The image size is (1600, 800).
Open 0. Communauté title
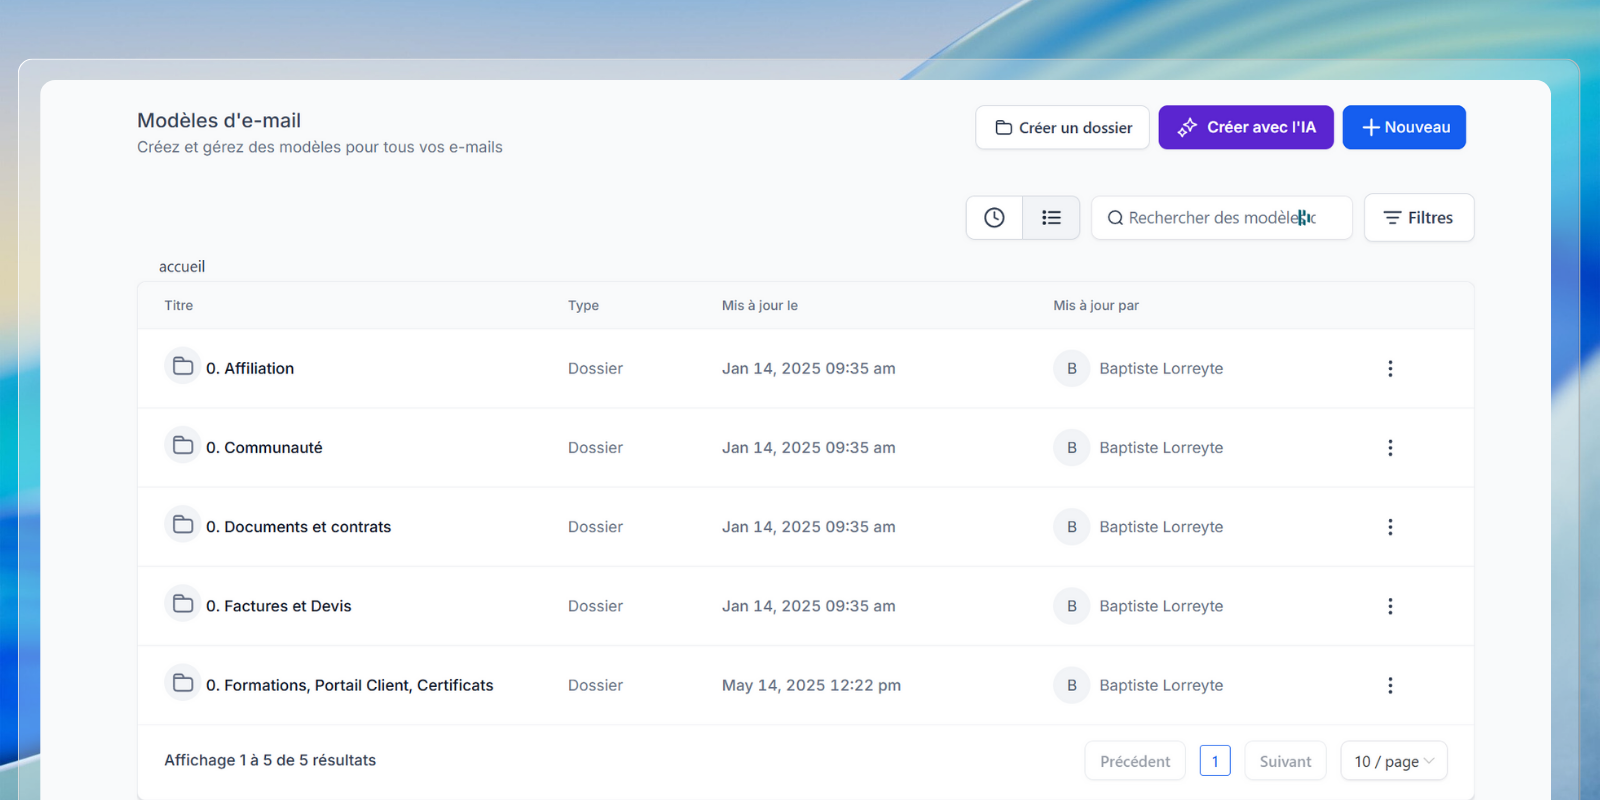[264, 447]
